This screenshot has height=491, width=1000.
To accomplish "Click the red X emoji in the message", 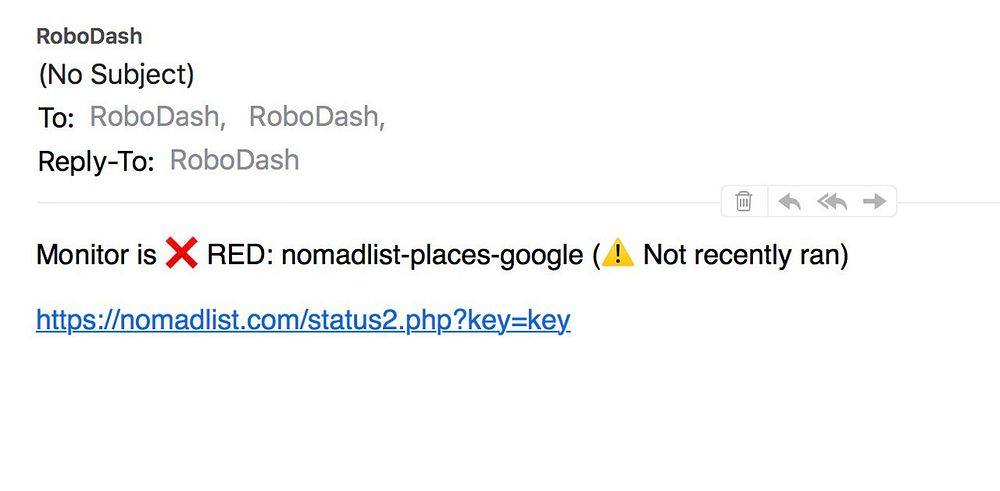I will tap(181, 255).
